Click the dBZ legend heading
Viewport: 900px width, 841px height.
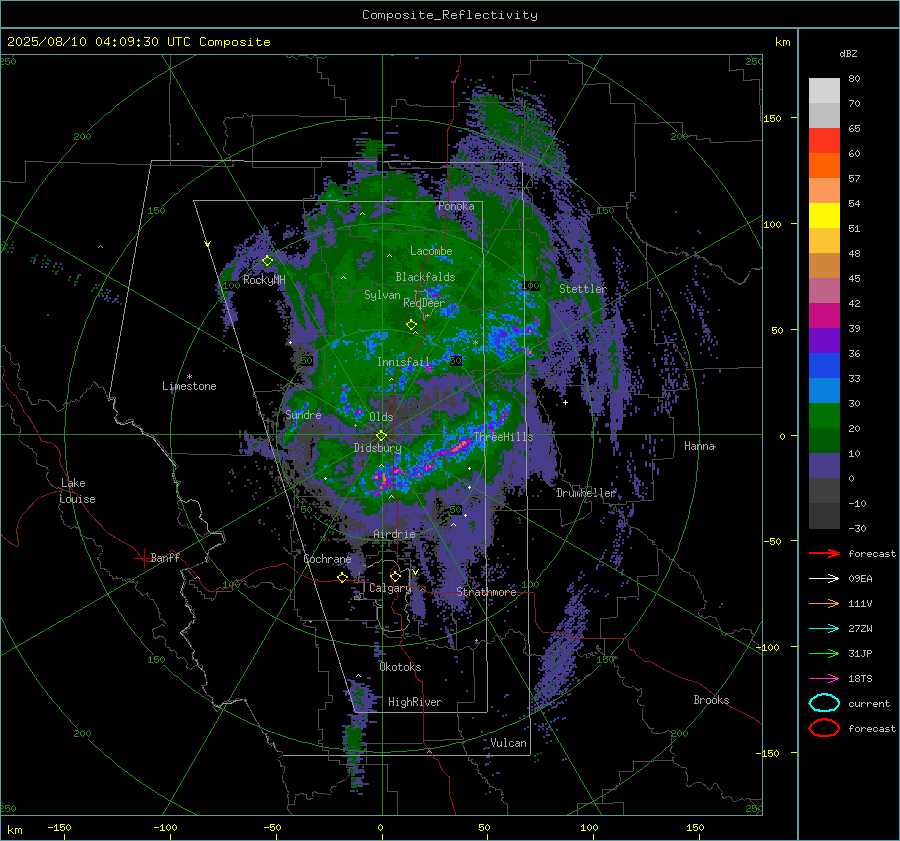click(848, 53)
